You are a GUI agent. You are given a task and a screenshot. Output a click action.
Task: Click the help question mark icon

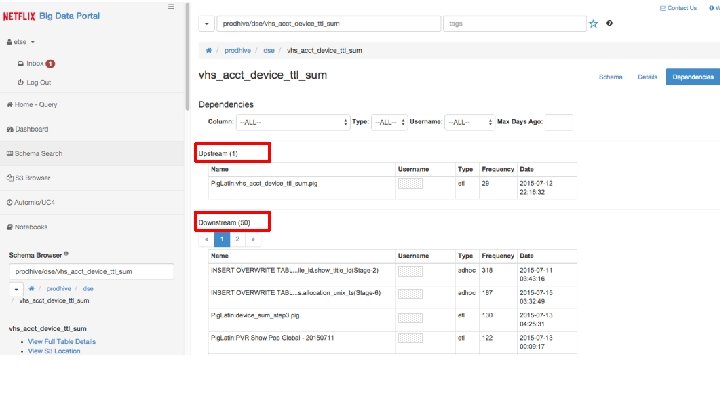pyautogui.click(x=609, y=23)
